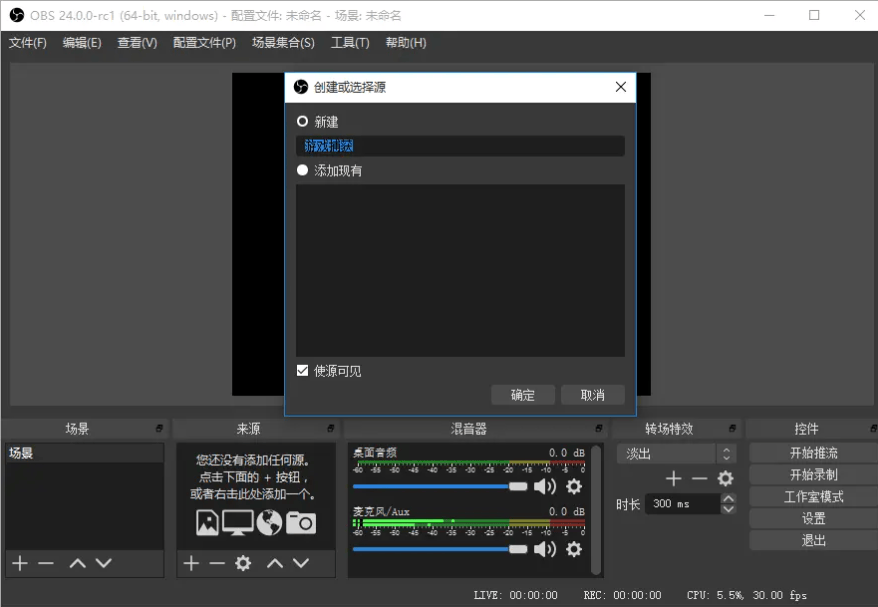Uncheck the 使源可见 checkbox
This screenshot has height=607, width=878.
(302, 370)
